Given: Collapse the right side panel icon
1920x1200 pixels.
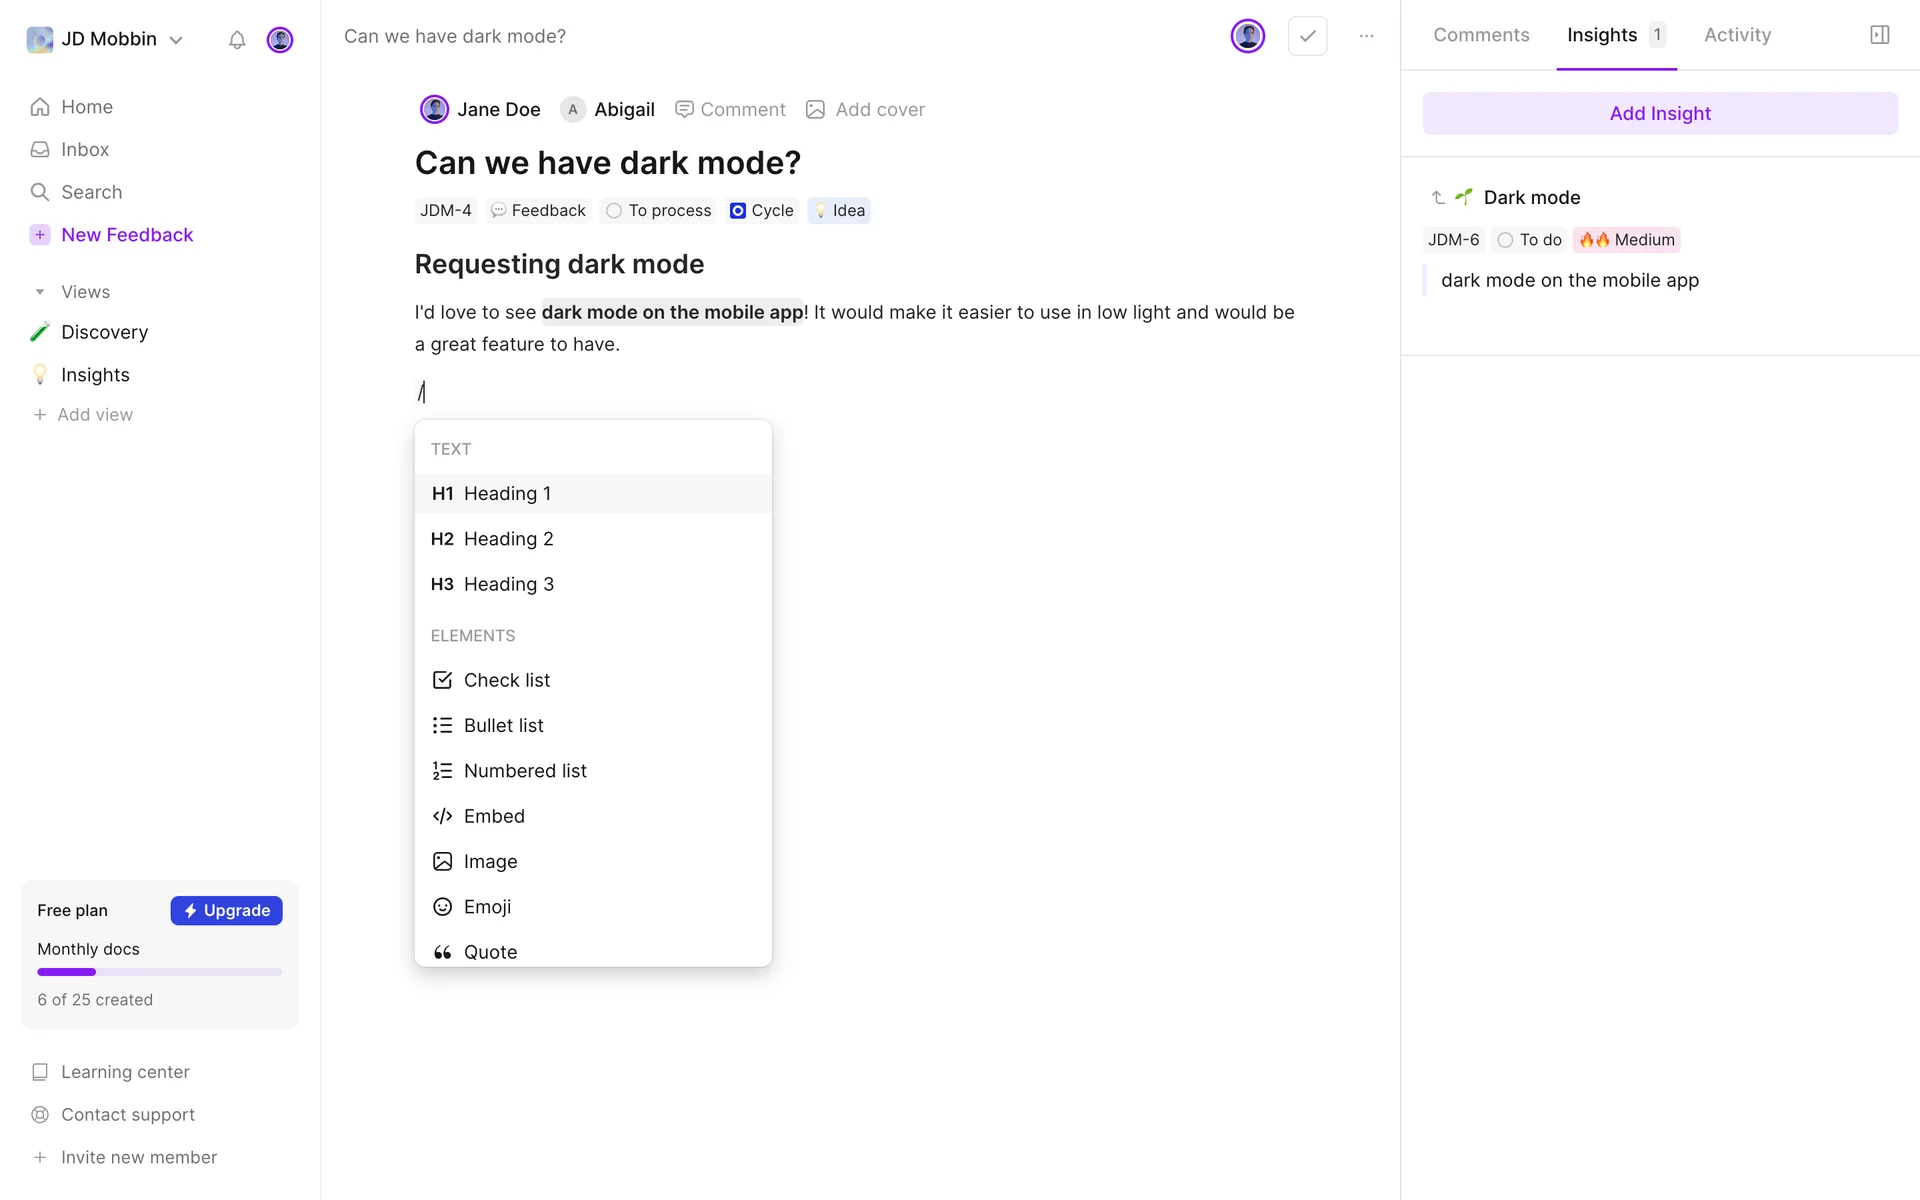Looking at the screenshot, I should coord(1879,35).
